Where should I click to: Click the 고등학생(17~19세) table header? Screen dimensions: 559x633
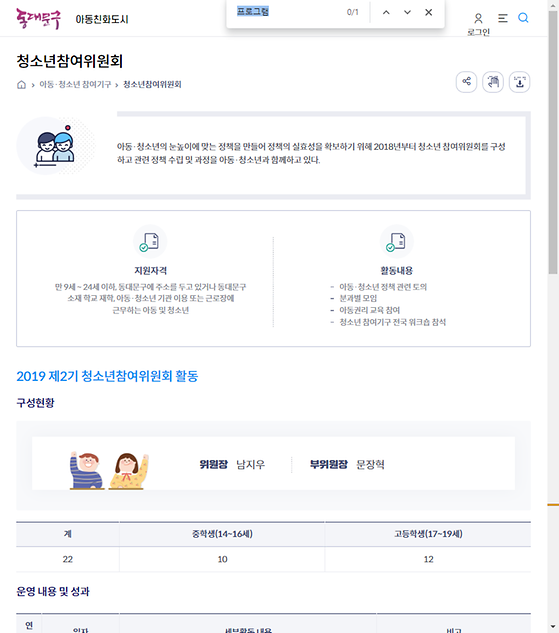point(428,534)
